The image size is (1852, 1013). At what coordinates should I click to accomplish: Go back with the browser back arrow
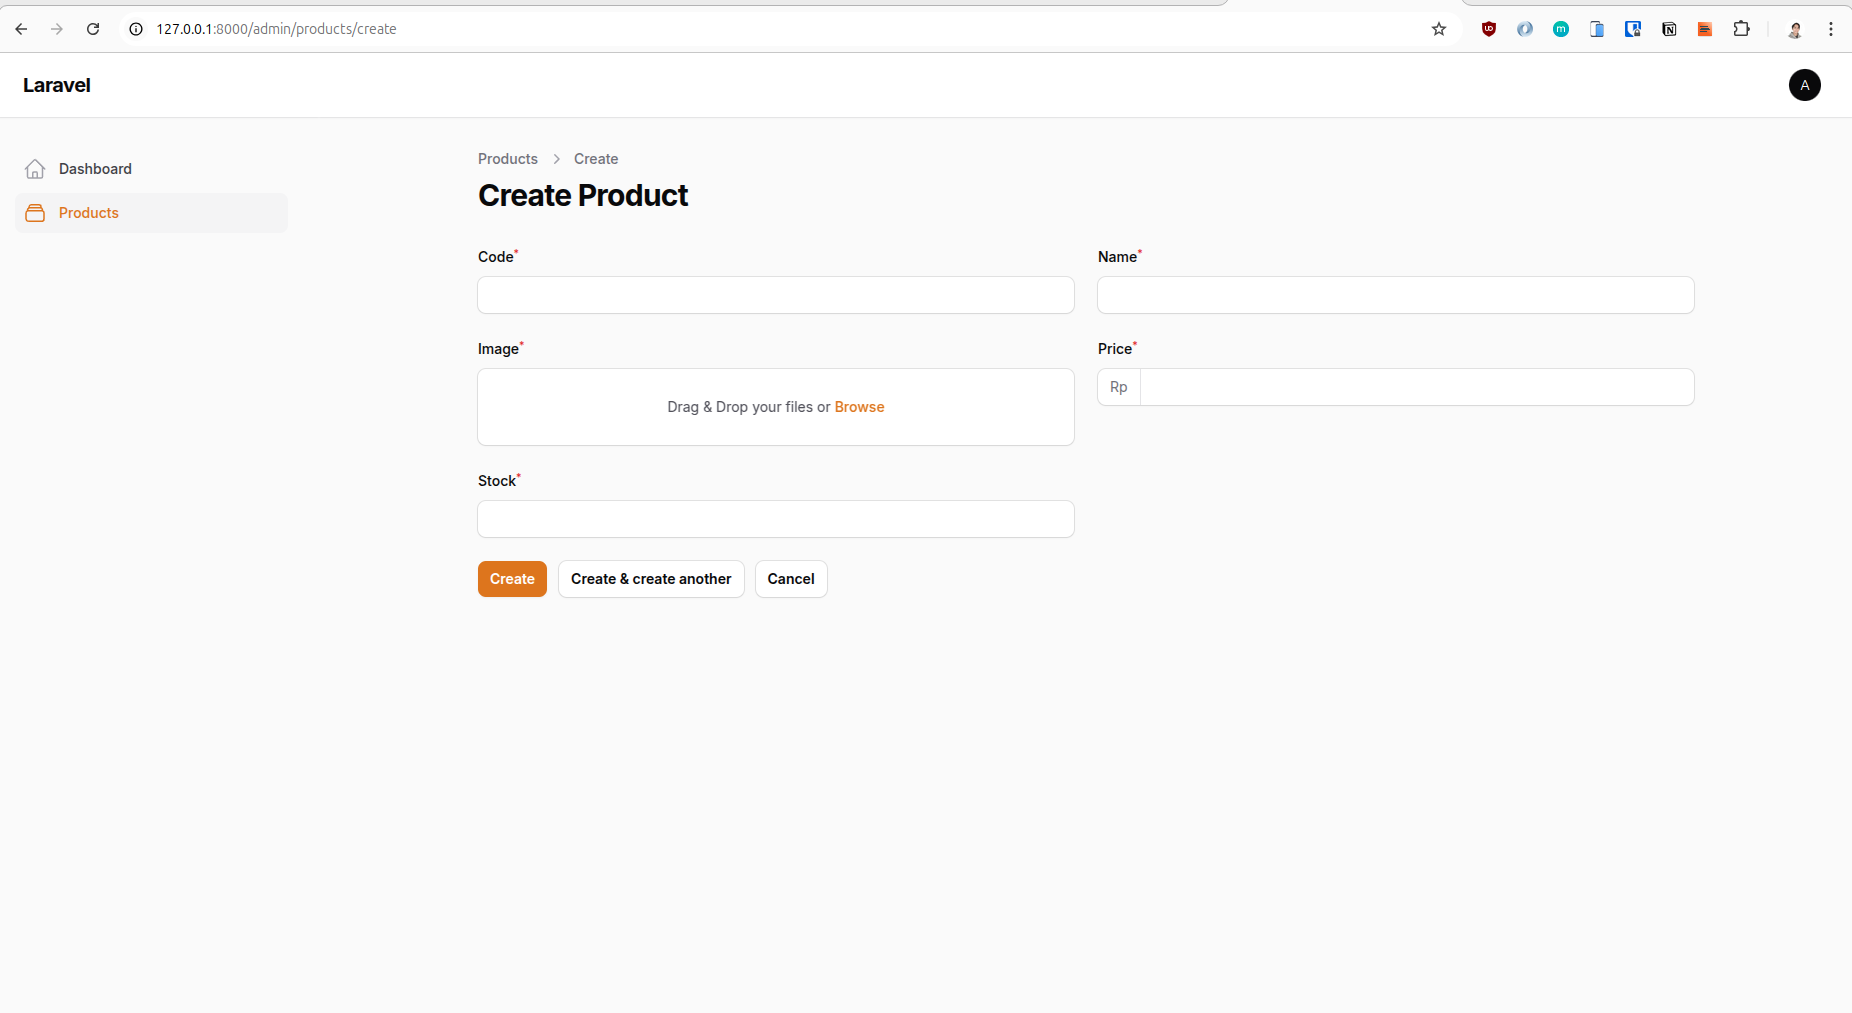pos(21,29)
